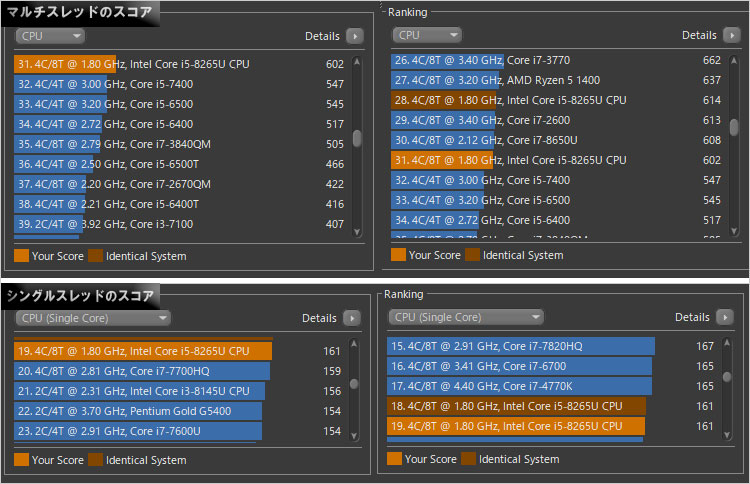Click scroll up arrow in bottom Ranking list
750x484 pixels.
click(x=727, y=342)
